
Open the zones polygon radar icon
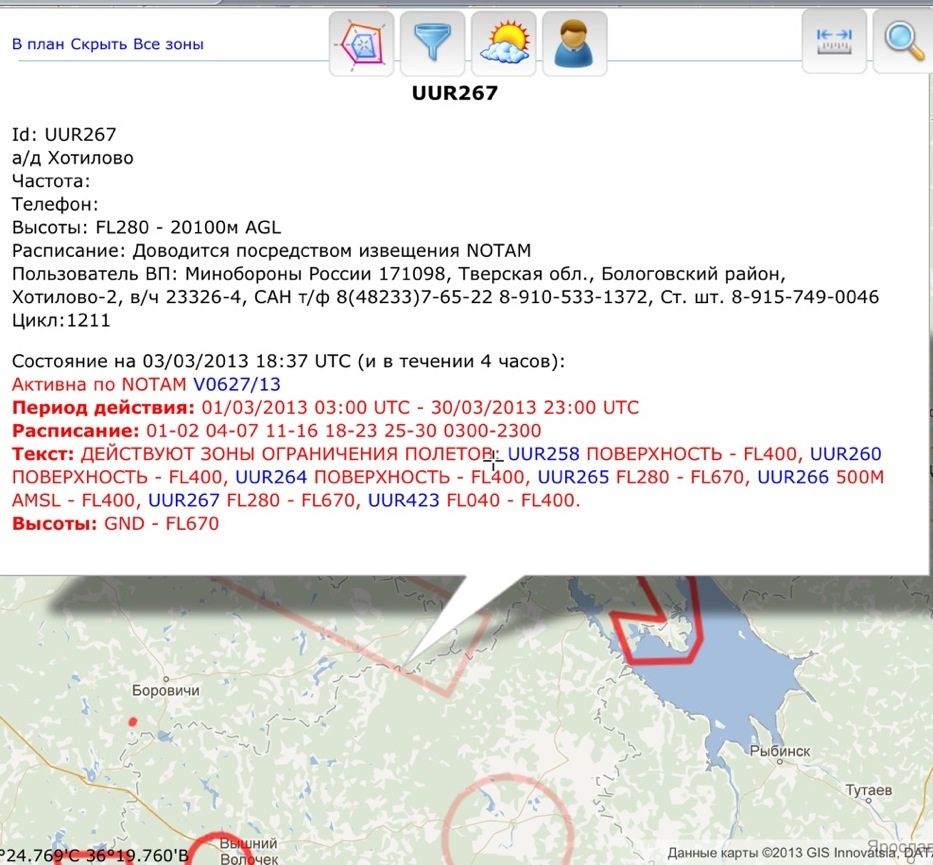coord(361,44)
